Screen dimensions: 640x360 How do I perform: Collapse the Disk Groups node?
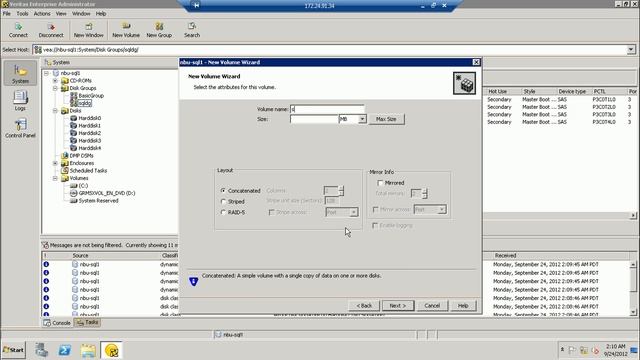point(56,88)
